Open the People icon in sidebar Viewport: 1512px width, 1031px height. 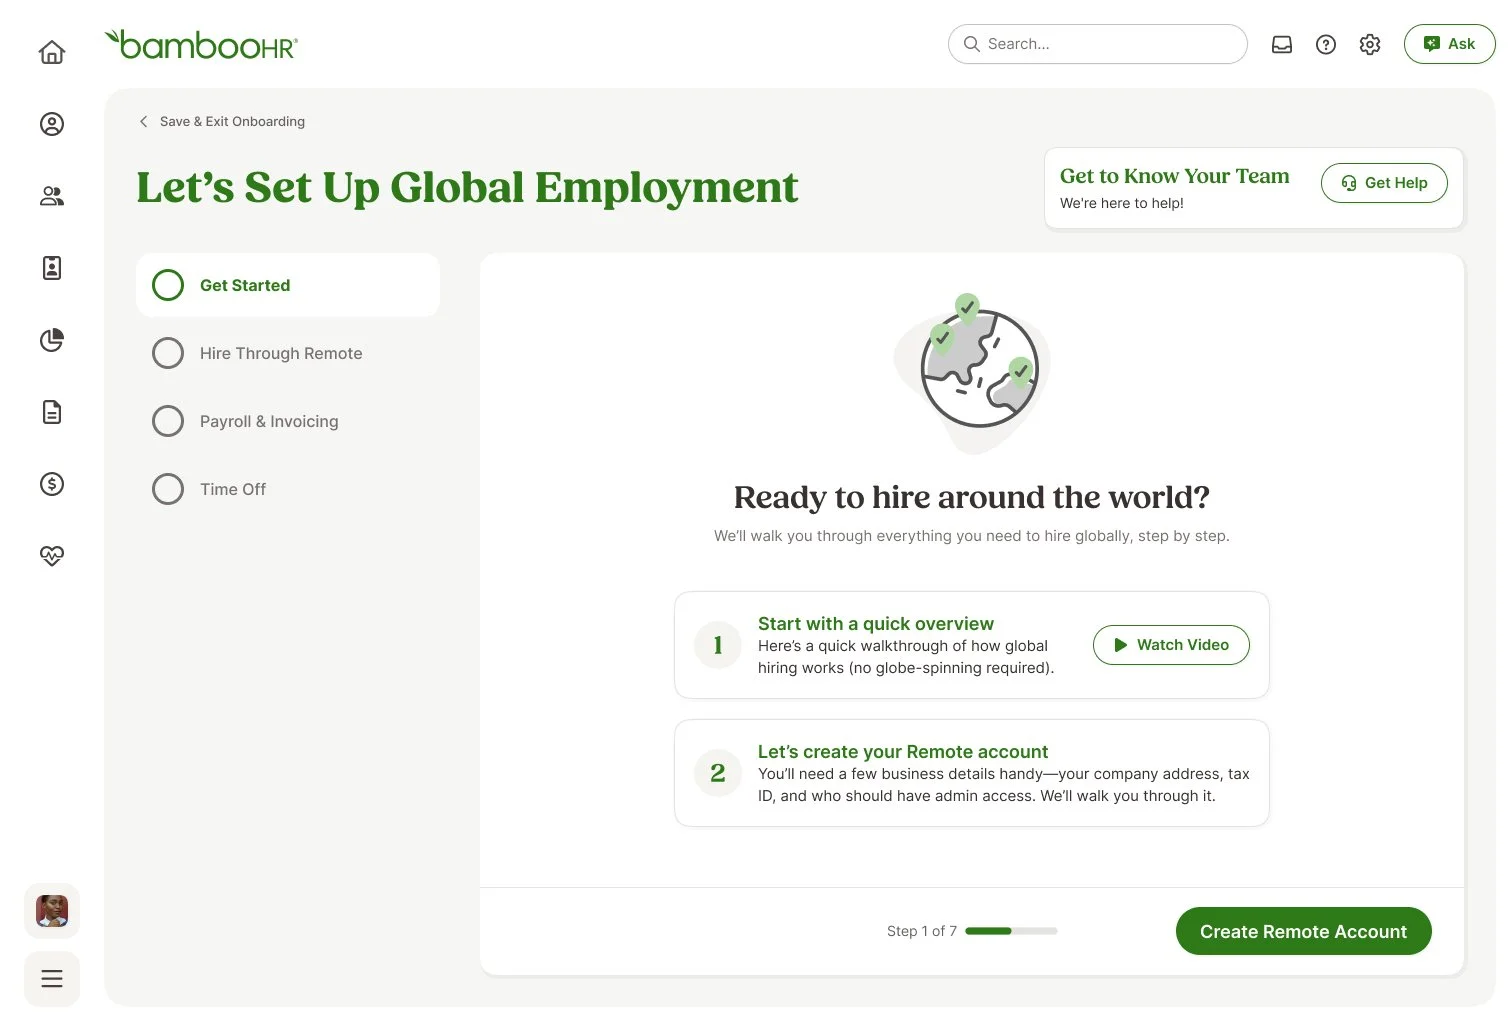52,196
